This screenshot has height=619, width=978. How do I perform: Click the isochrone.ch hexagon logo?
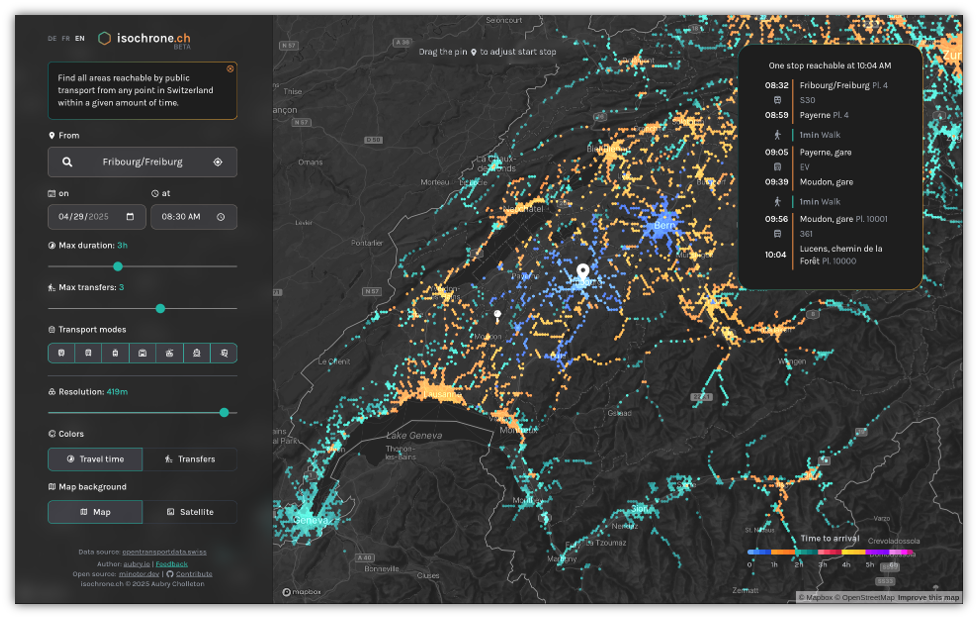(x=104, y=39)
